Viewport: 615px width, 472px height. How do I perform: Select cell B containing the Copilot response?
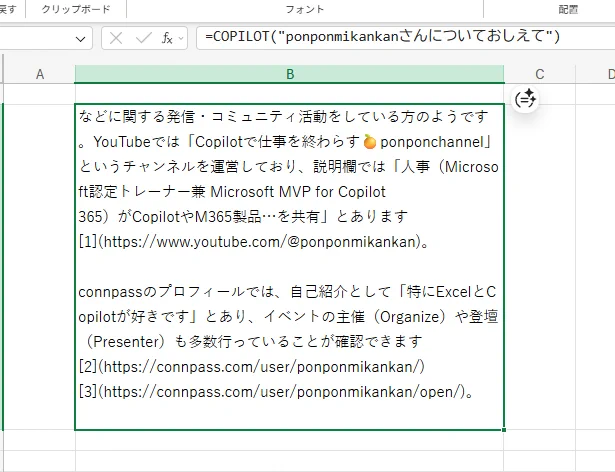(289, 267)
